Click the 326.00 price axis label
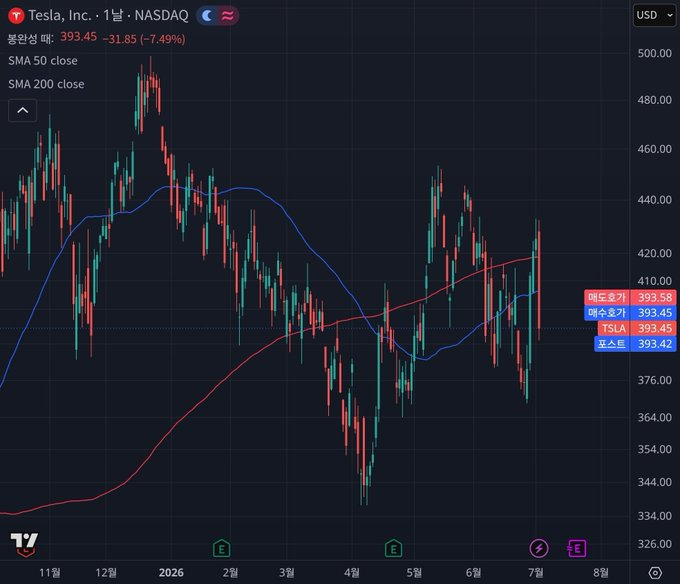The image size is (680, 584). coord(654,544)
